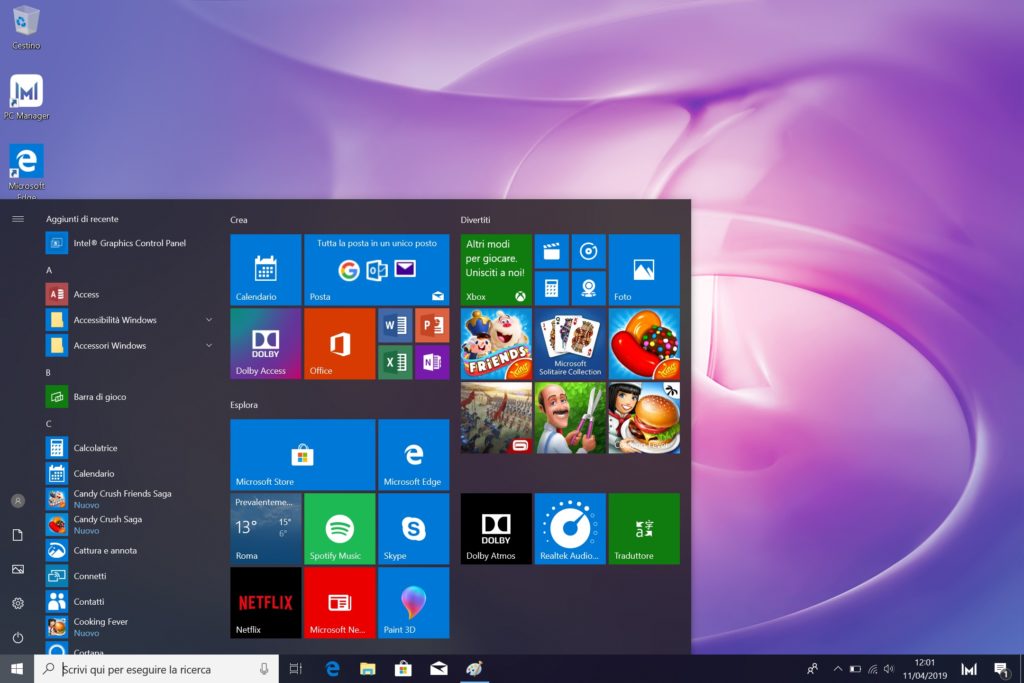Open the Gameloft army battle game tile
This screenshot has height=683, width=1024.
point(496,418)
